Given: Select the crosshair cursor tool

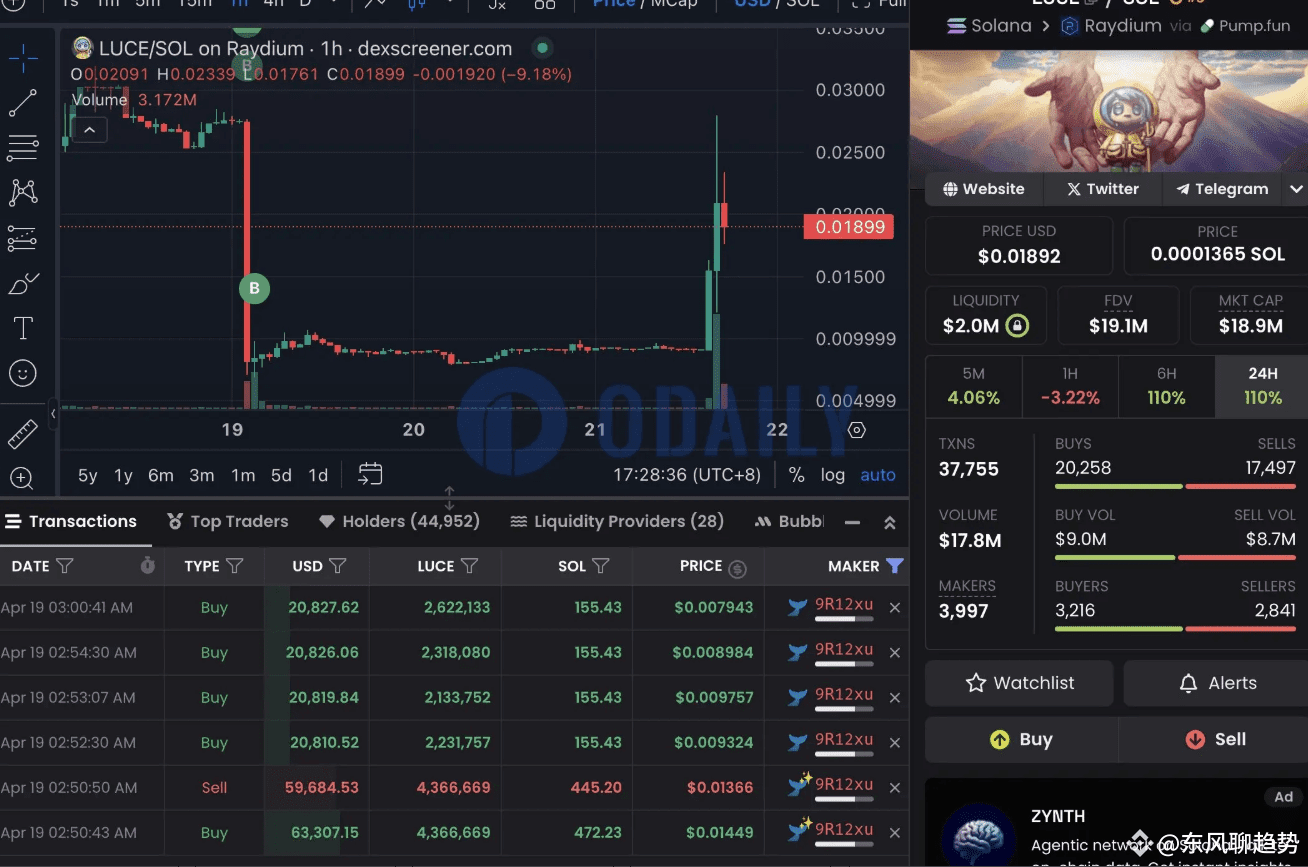Looking at the screenshot, I should [x=24, y=58].
